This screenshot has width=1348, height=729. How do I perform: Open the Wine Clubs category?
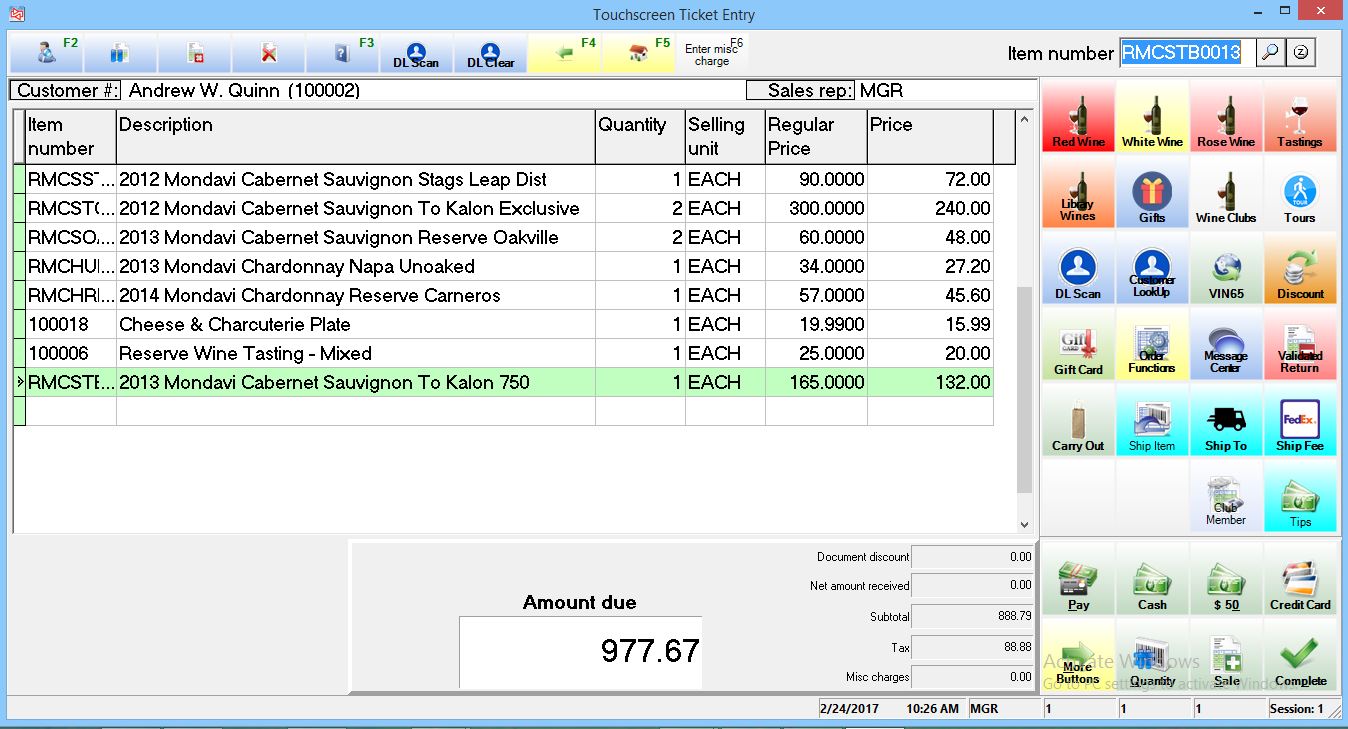click(1226, 194)
